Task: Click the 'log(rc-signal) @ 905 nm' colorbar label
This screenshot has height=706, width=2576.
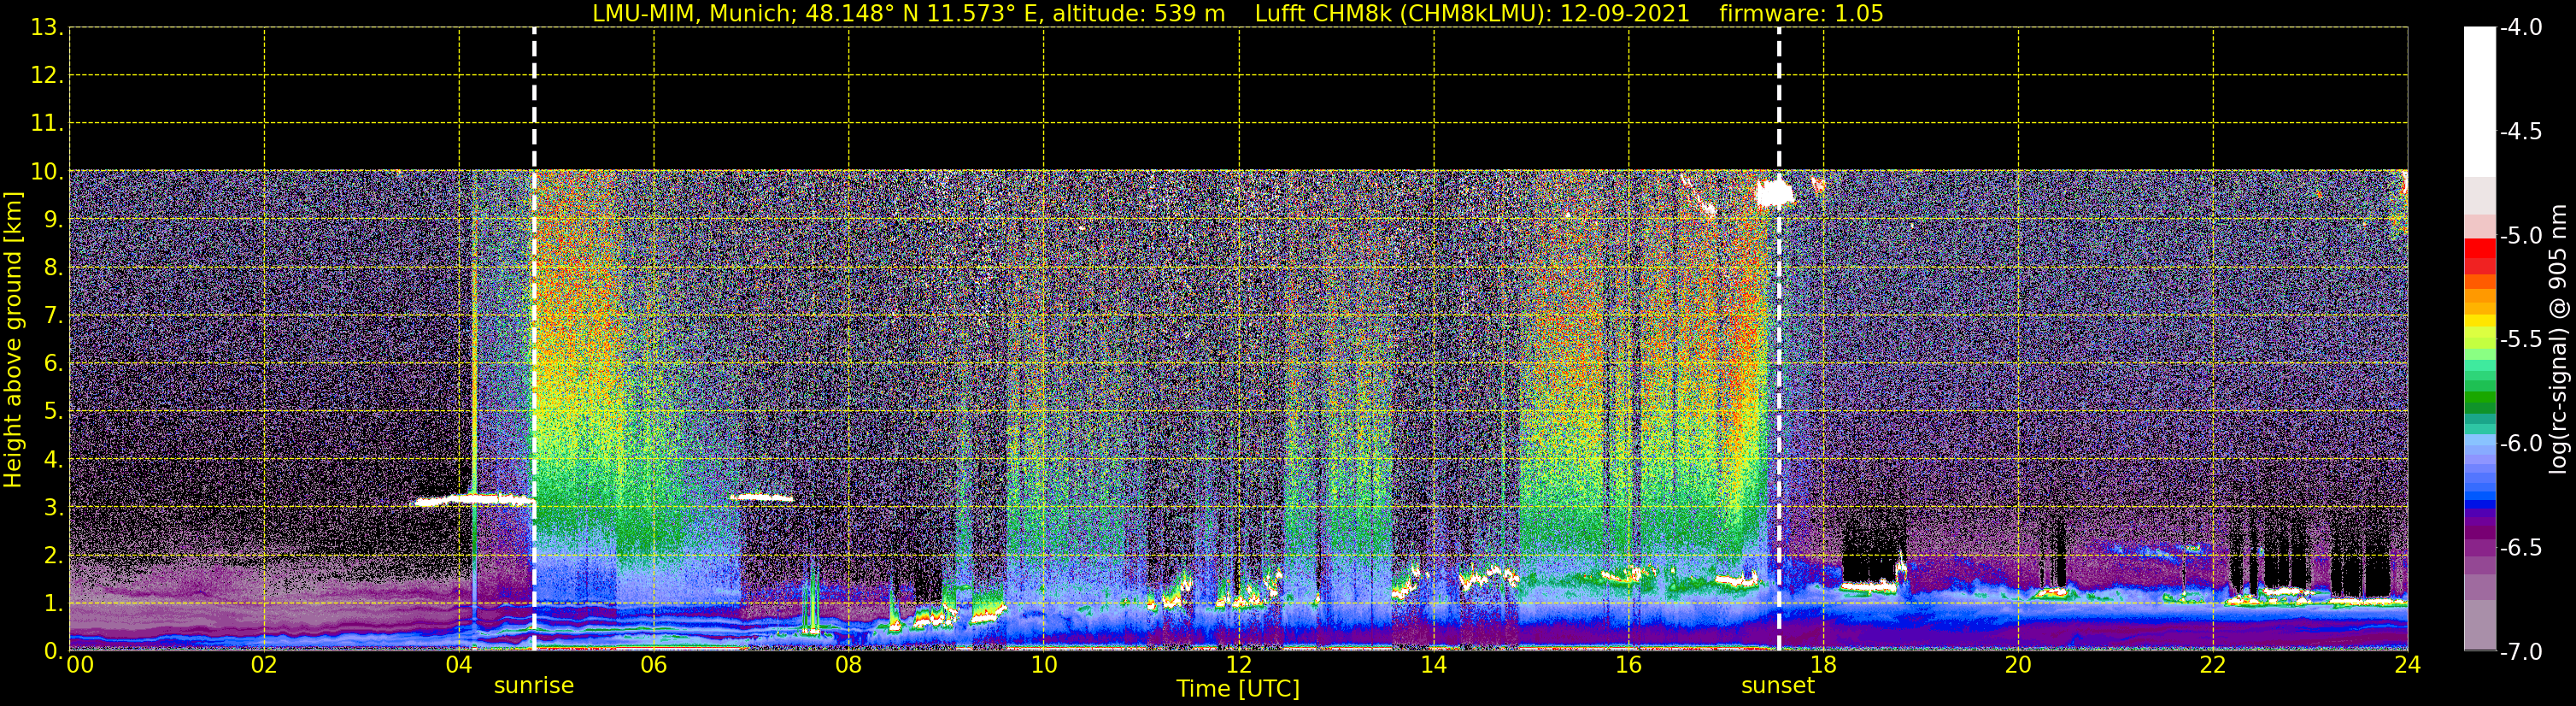Action: (2558, 339)
